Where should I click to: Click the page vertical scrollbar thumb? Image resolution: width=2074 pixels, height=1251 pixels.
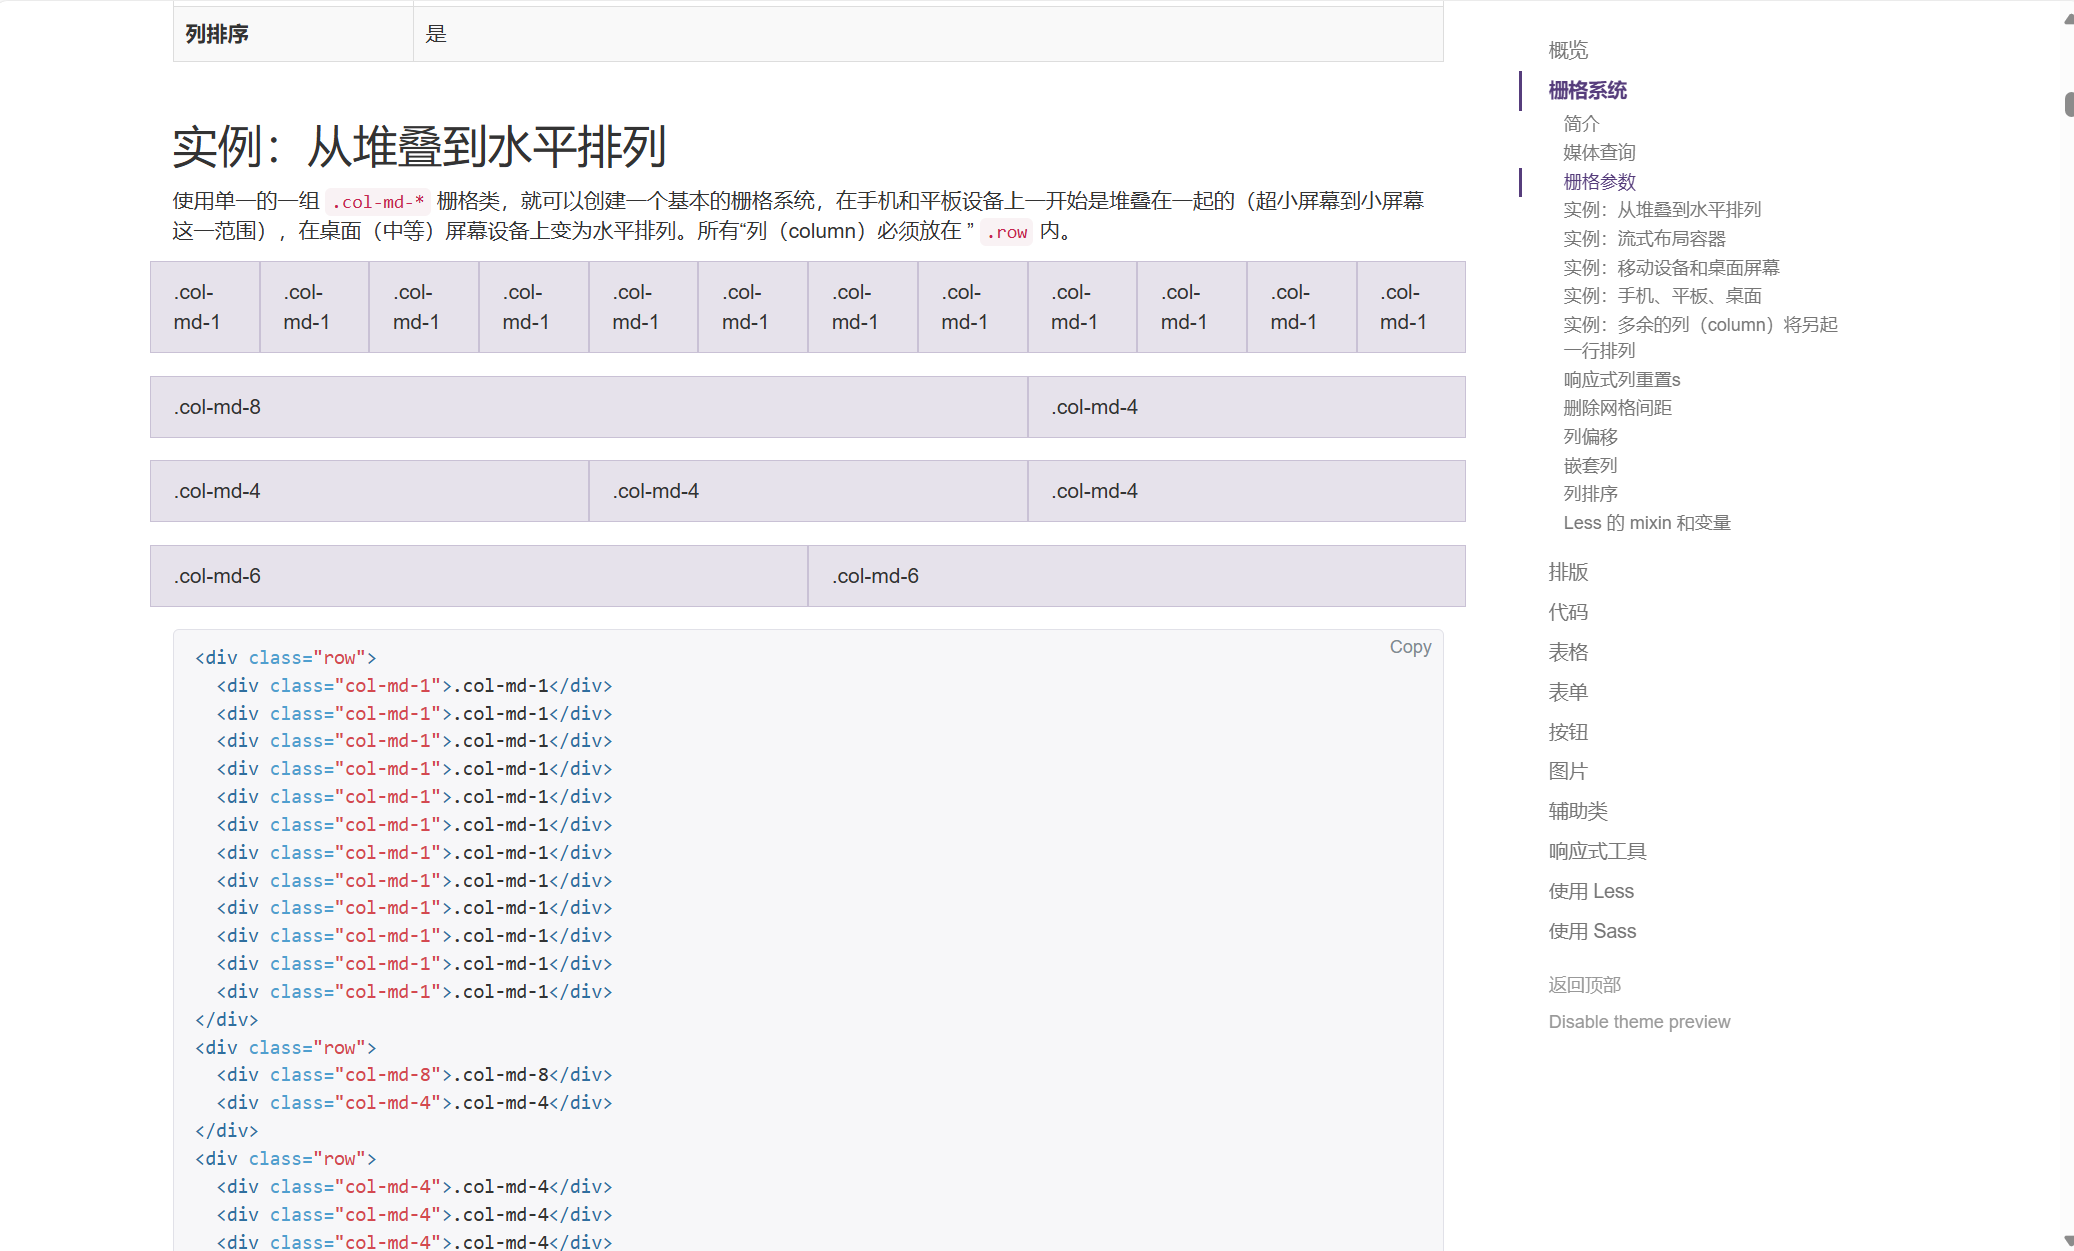[2068, 104]
